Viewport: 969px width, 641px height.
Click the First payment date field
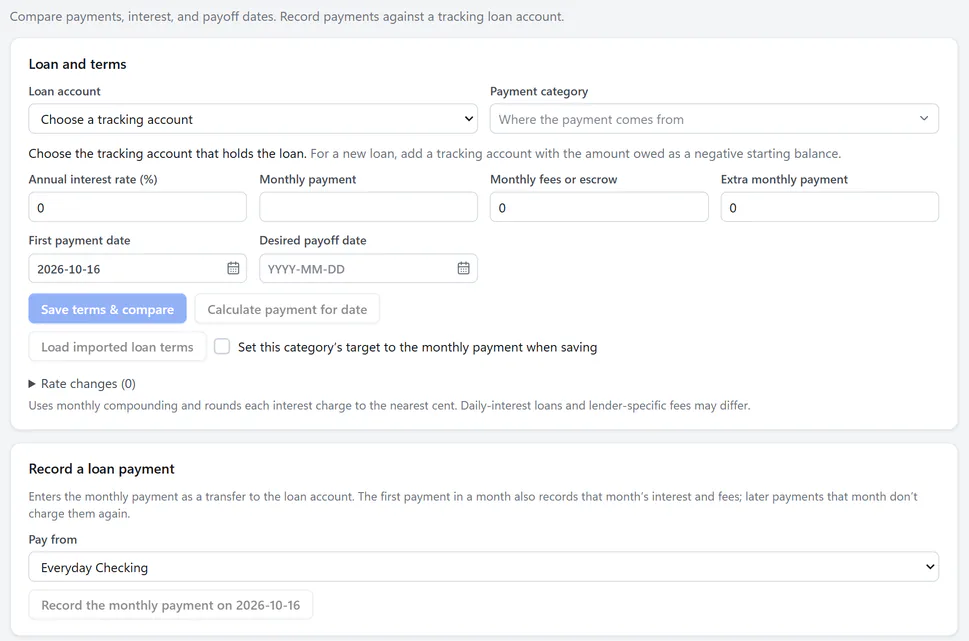coord(137,268)
